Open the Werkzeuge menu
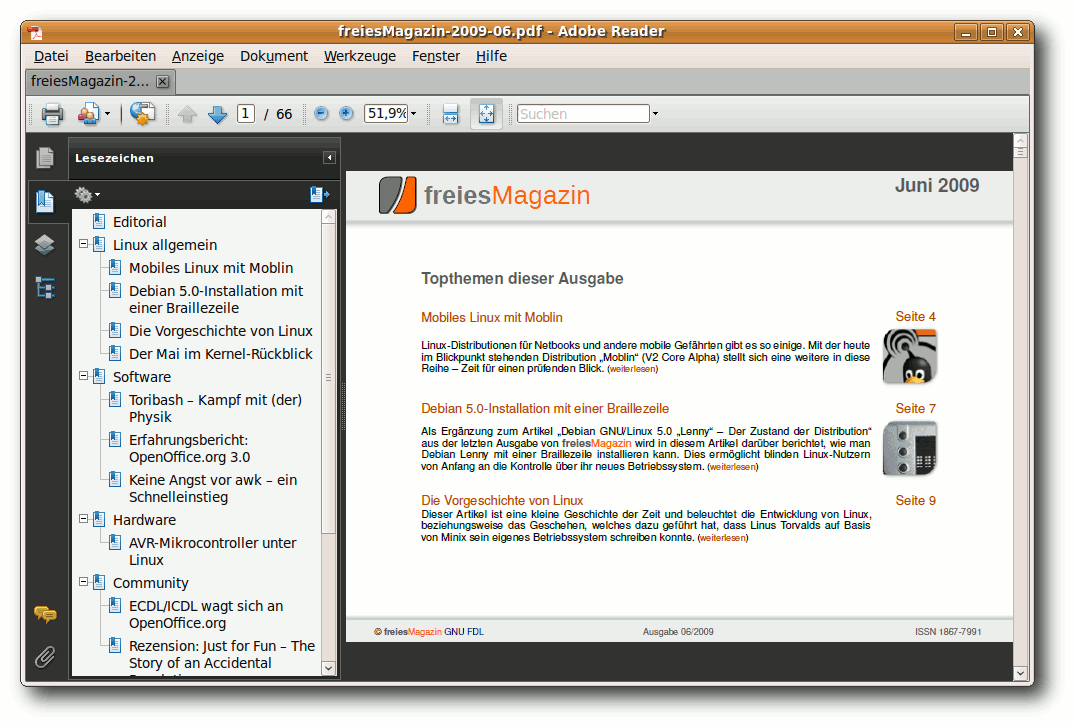The image size is (1075, 727). (x=360, y=56)
